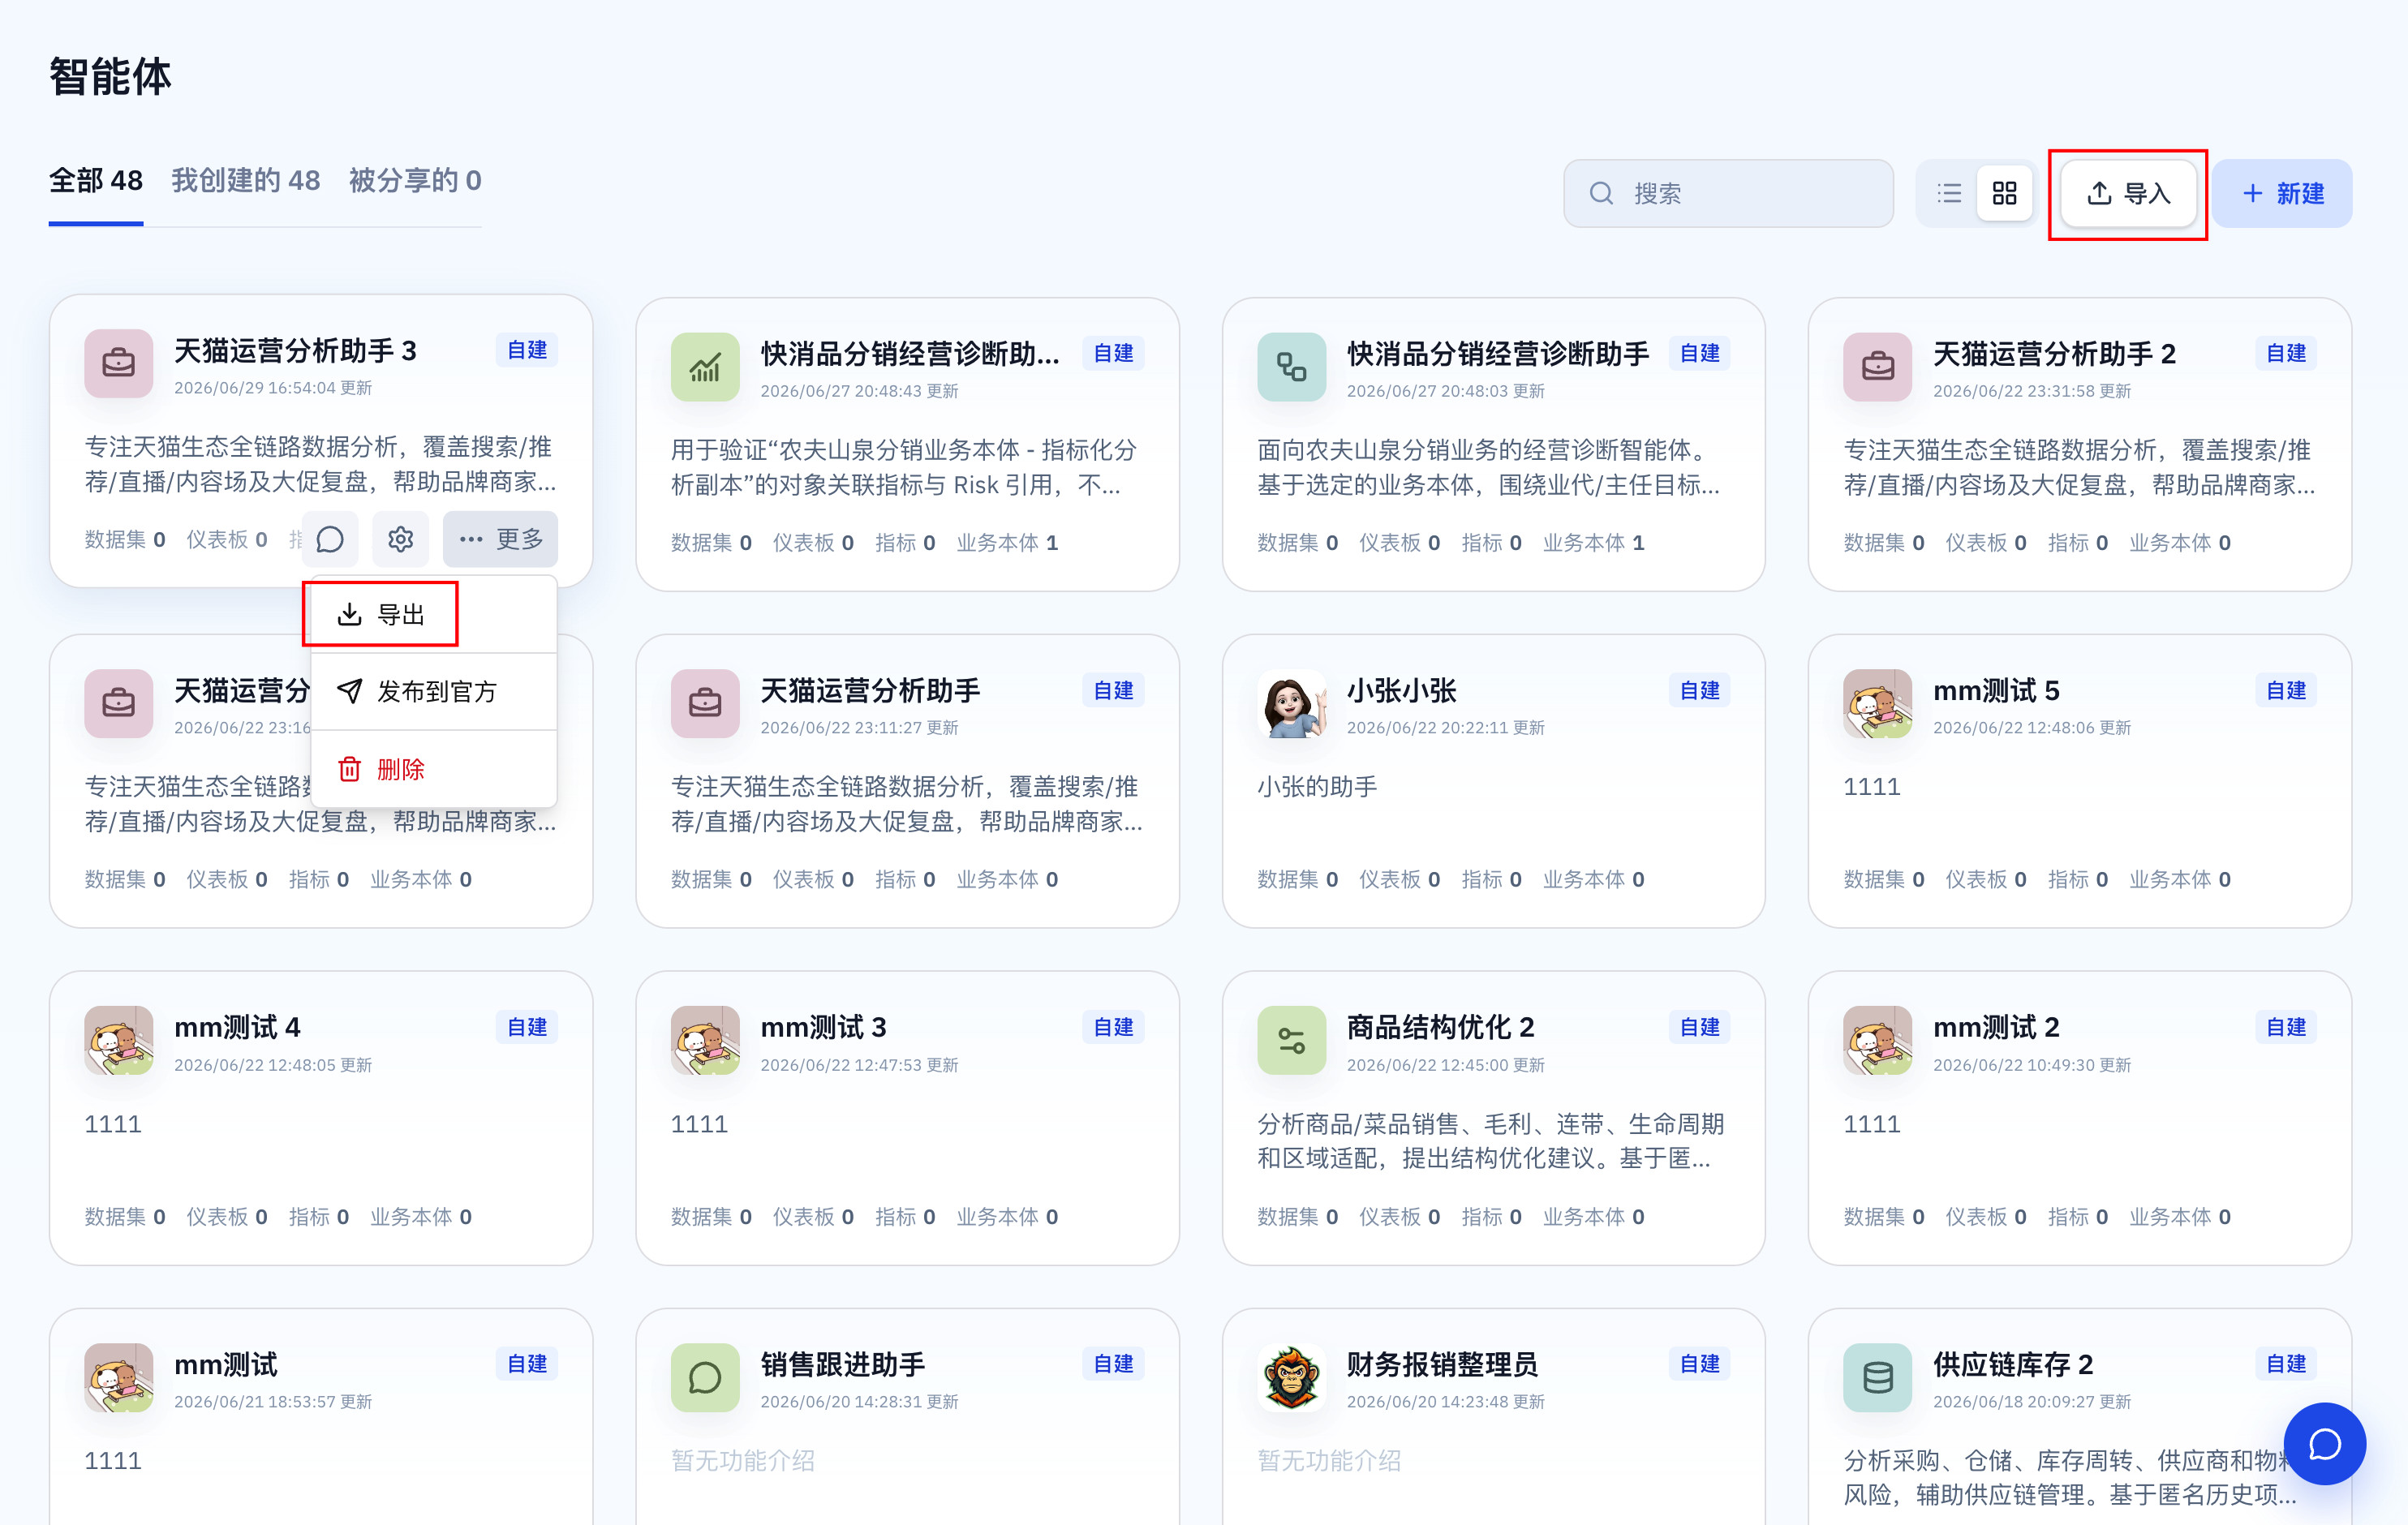Viewport: 2408px width, 1525px height.
Task: Click 暂无功能介绍 under 销售跟进助手
Action: point(742,1461)
